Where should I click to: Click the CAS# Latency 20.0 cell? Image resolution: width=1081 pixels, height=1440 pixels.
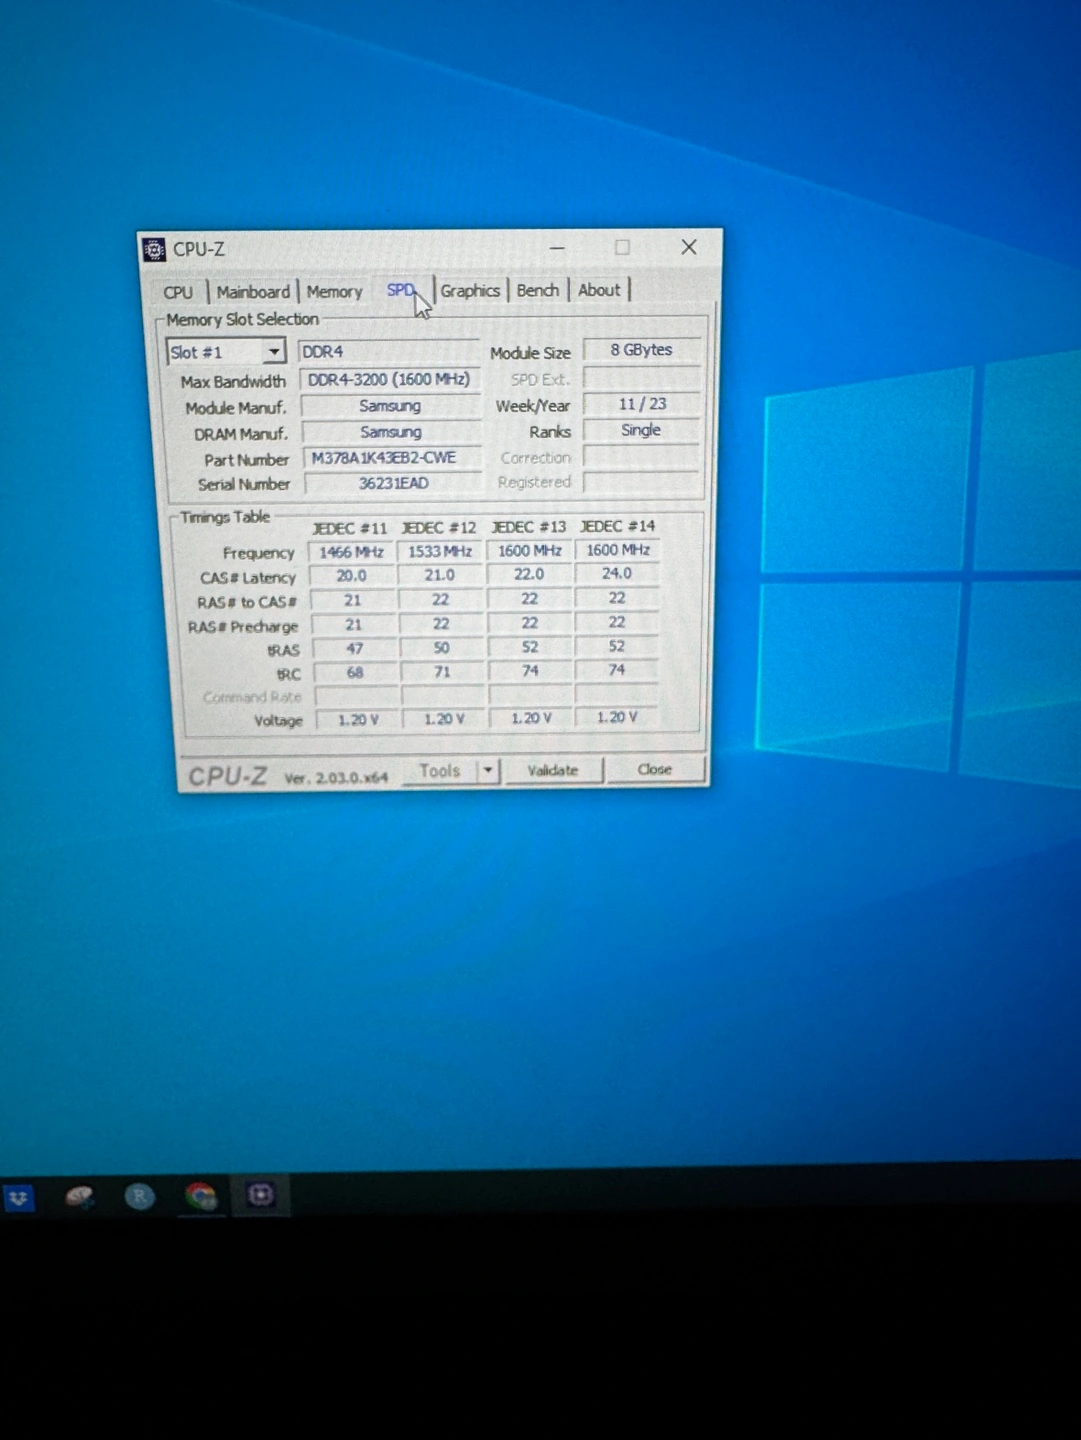[x=351, y=576]
